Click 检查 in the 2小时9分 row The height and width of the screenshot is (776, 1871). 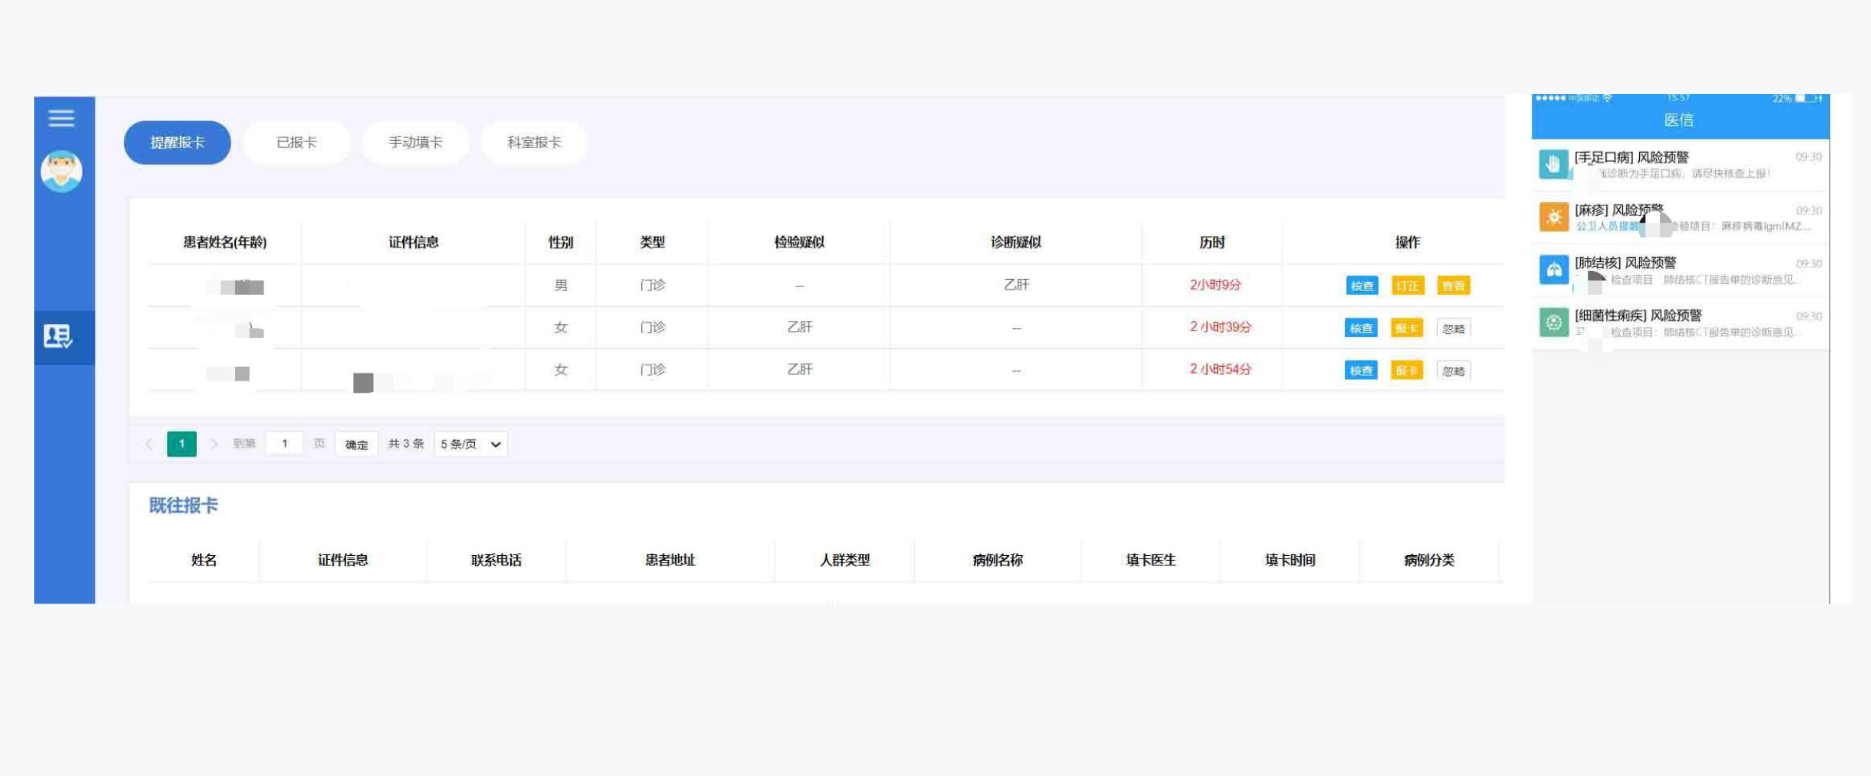click(x=1362, y=286)
